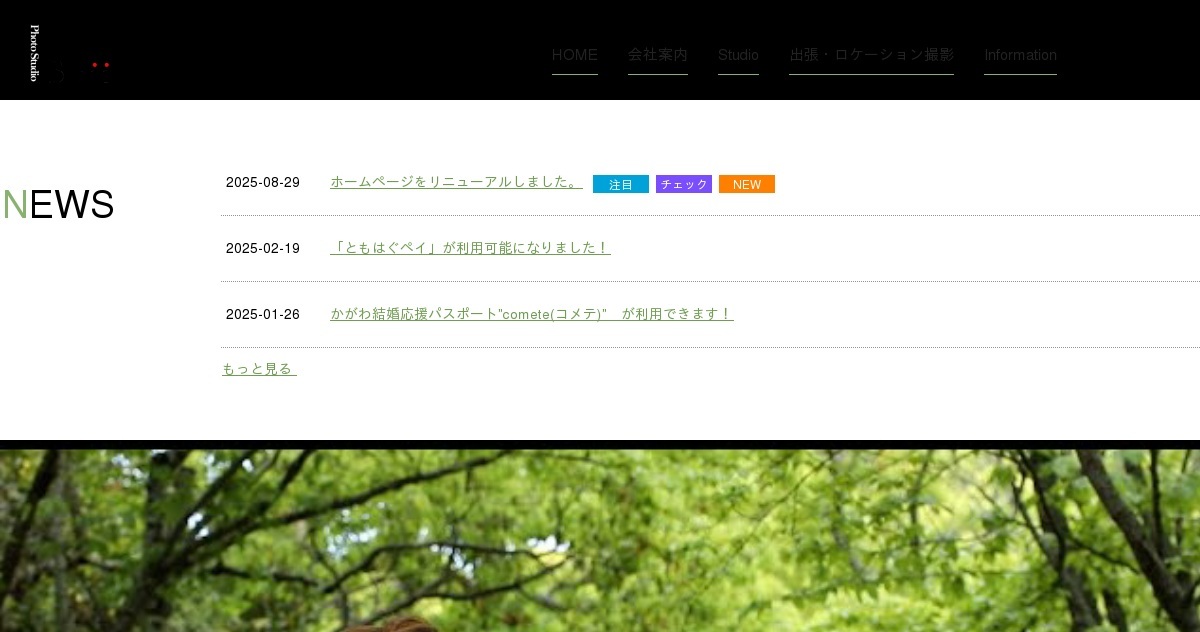
Task: Open the Information menu item
Action: click(x=1020, y=55)
